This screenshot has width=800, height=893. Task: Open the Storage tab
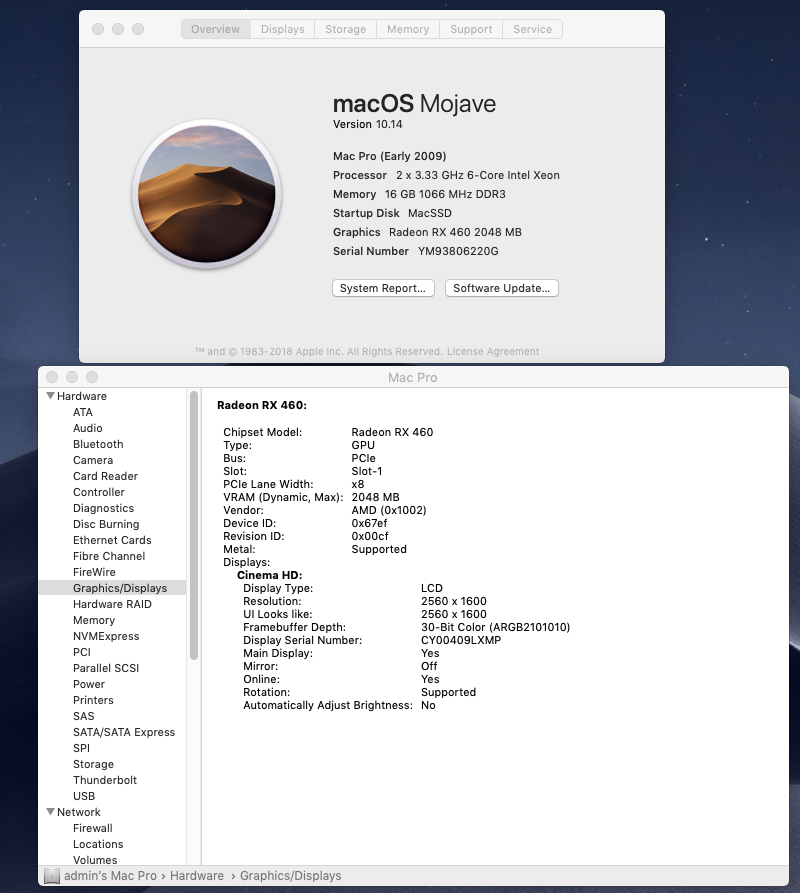point(346,29)
